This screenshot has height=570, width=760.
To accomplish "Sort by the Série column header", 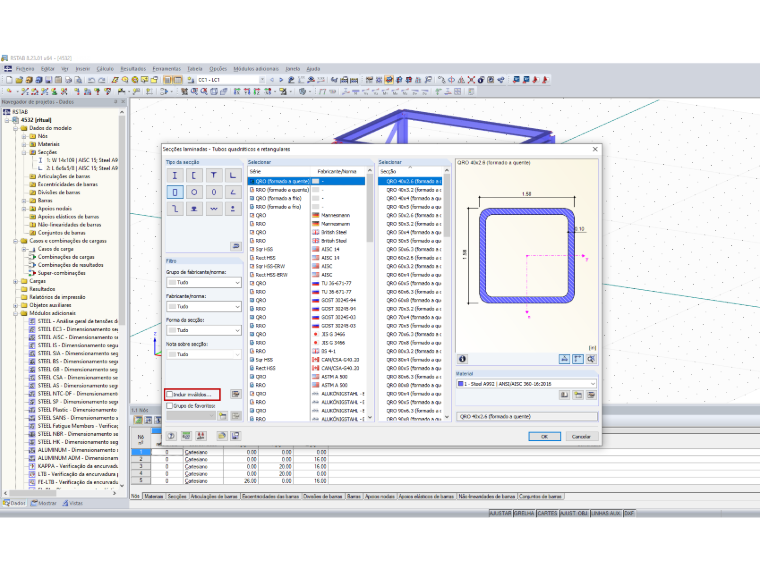I will coord(281,172).
